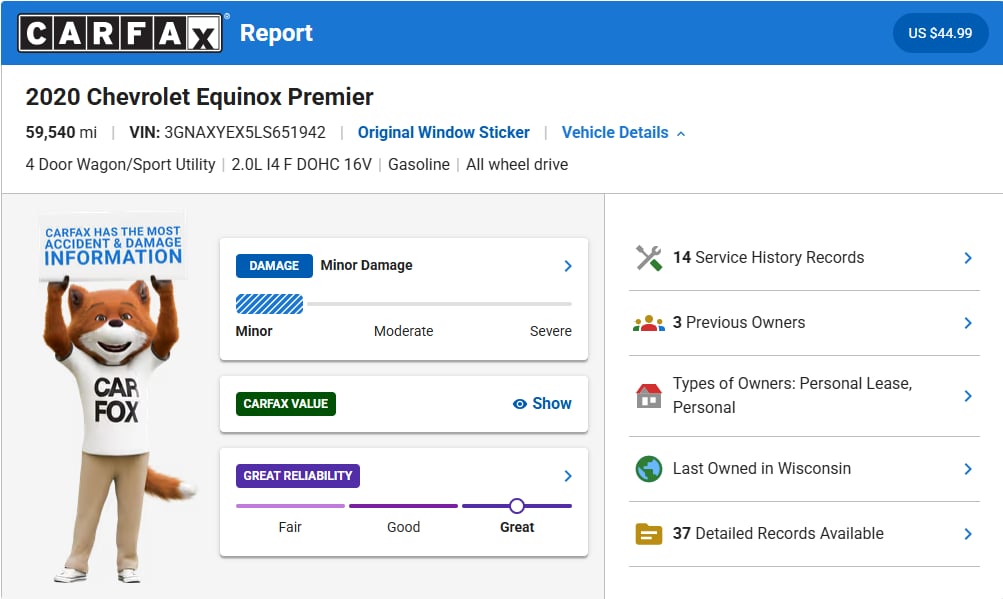Click the globe last owned icon
Viewport: 1003px width, 599px height.
point(649,468)
